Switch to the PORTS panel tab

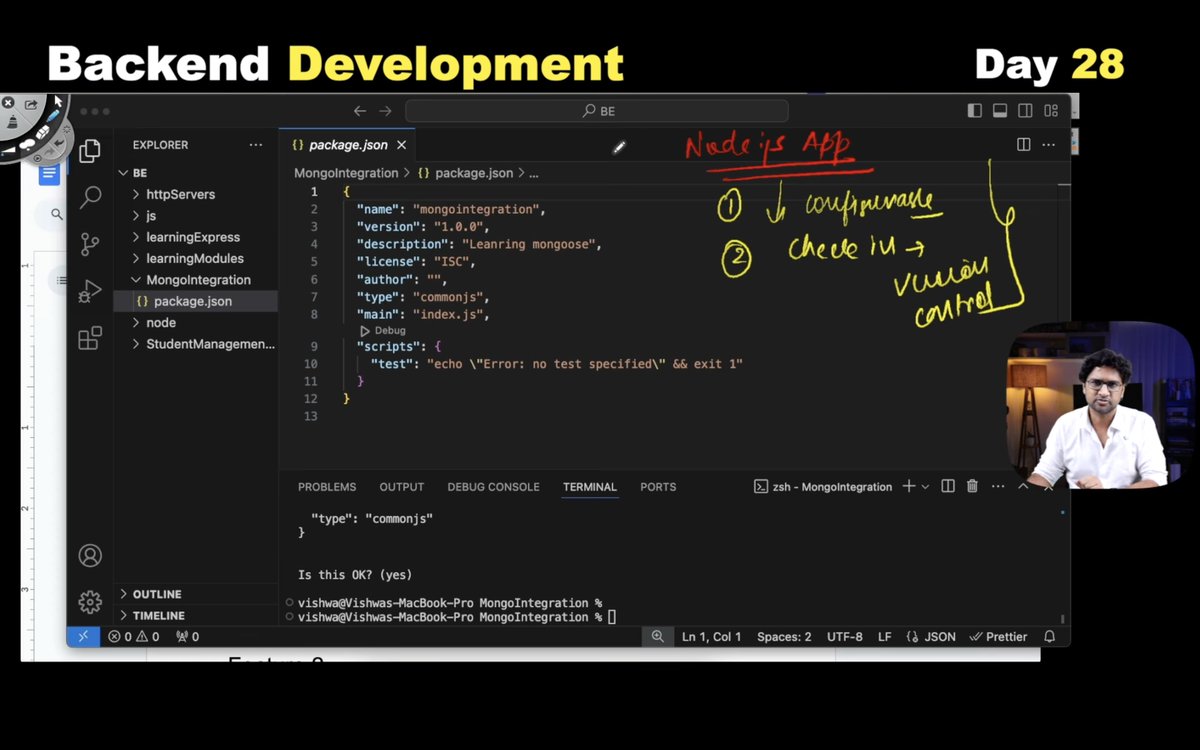coord(658,487)
